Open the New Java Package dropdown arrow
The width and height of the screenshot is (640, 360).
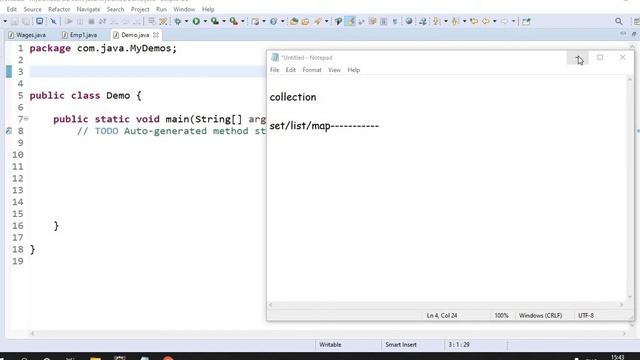(264, 21)
